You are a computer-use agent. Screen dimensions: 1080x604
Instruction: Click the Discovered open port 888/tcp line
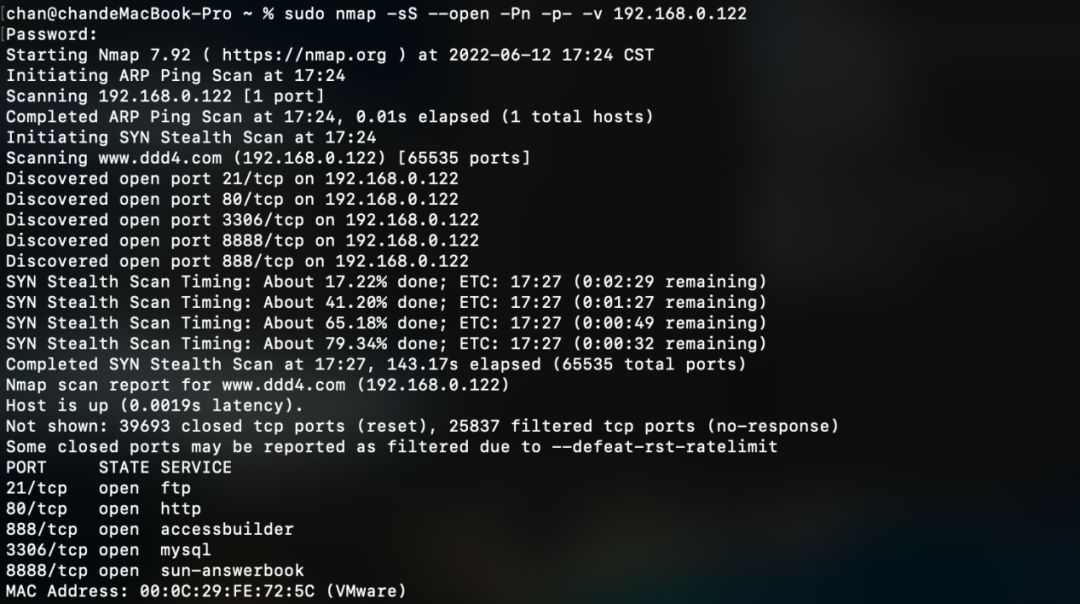(237, 262)
